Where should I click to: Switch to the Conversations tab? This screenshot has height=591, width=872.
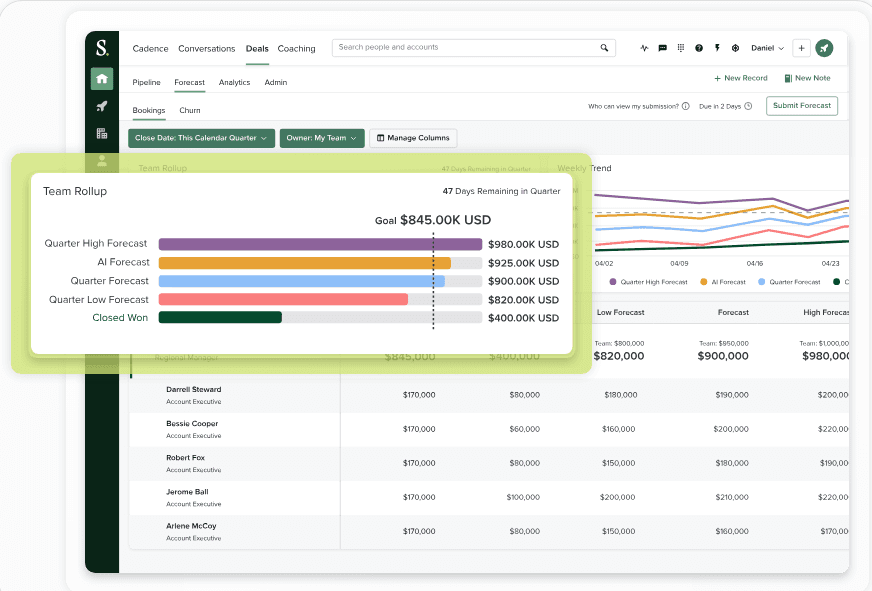point(206,48)
